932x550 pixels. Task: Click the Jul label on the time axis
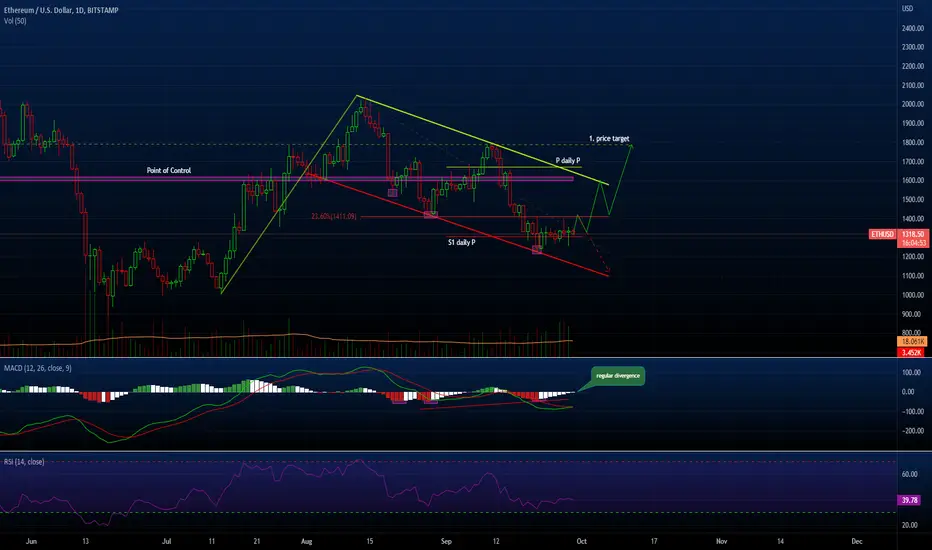[x=166, y=541]
